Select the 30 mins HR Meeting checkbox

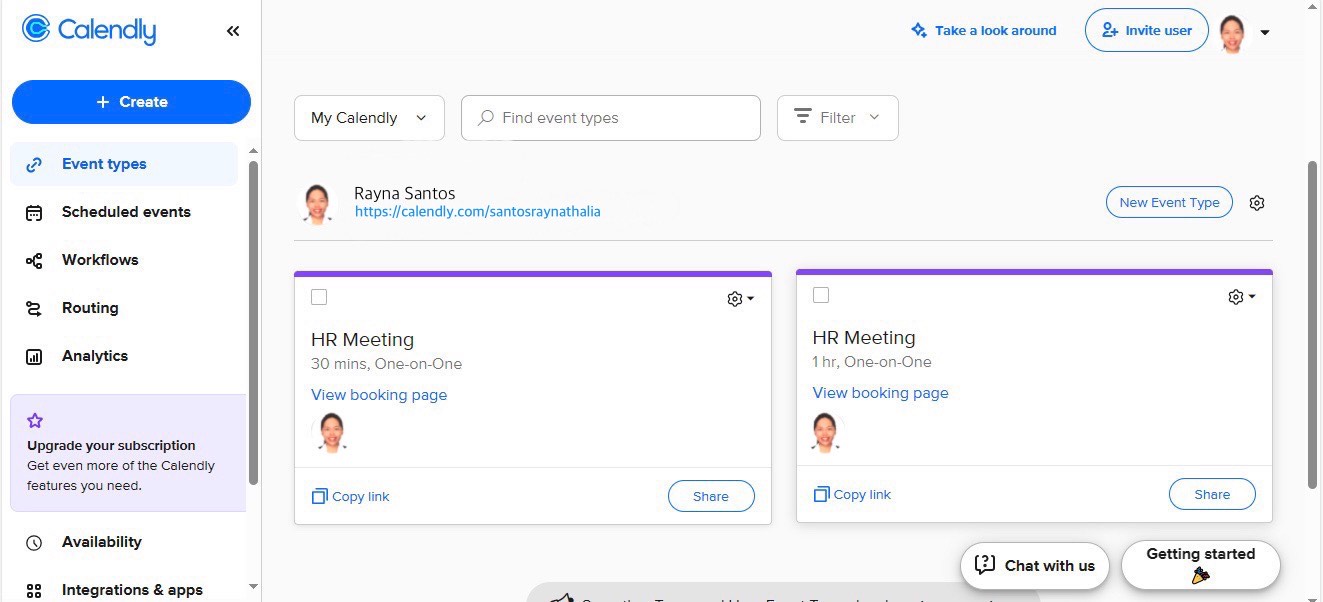[319, 297]
